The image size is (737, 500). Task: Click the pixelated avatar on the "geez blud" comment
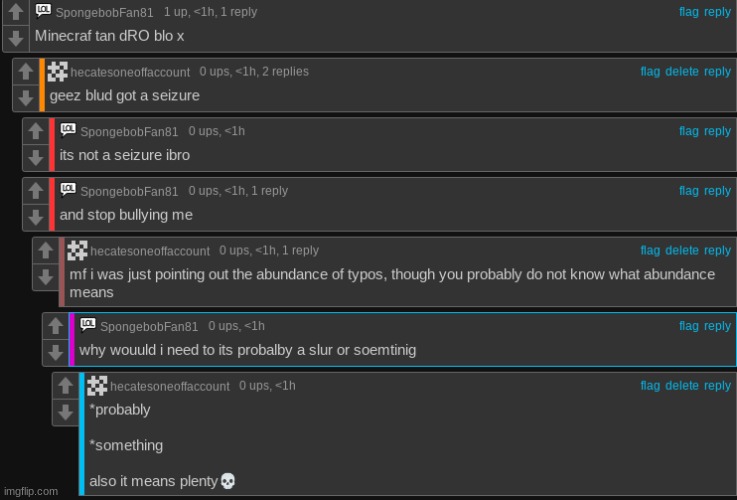pyautogui.click(x=57, y=72)
